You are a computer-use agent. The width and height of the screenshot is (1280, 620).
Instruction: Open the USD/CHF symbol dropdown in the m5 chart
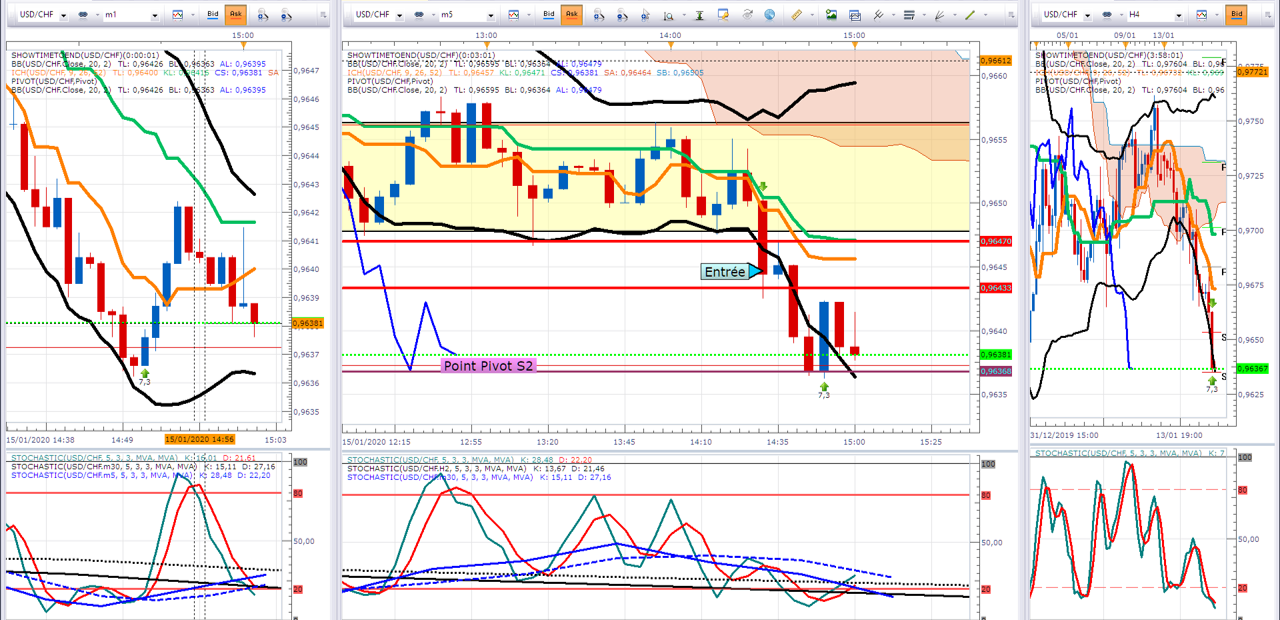point(400,15)
